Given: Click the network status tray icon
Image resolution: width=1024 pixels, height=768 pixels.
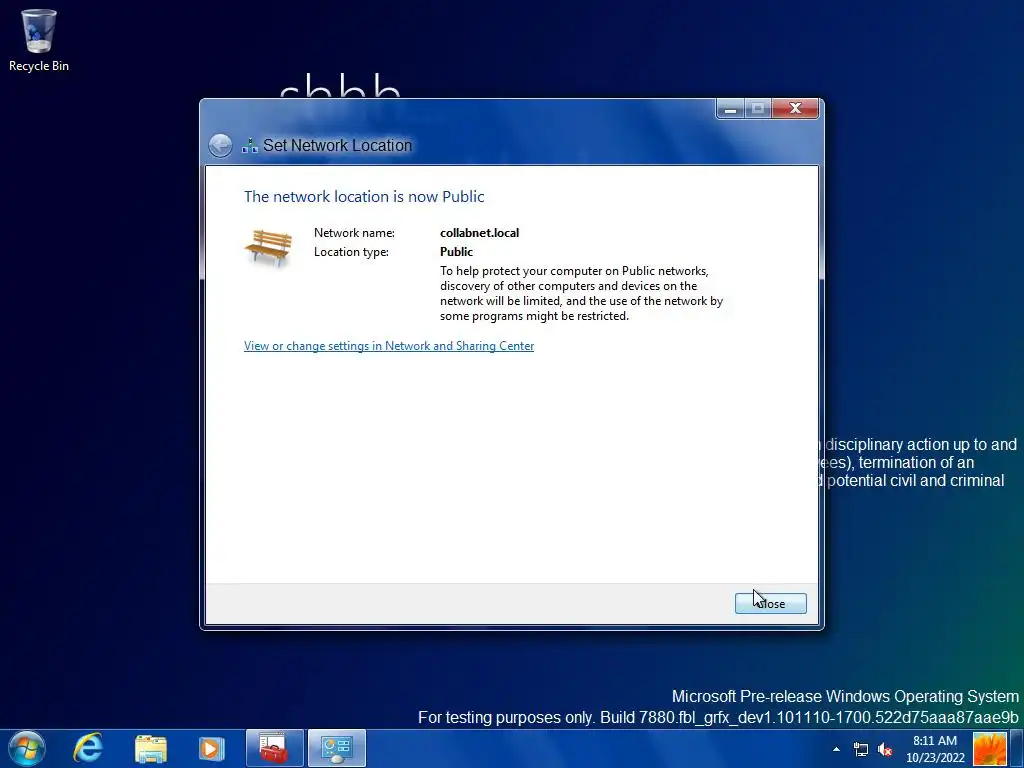Looking at the screenshot, I should point(861,749).
